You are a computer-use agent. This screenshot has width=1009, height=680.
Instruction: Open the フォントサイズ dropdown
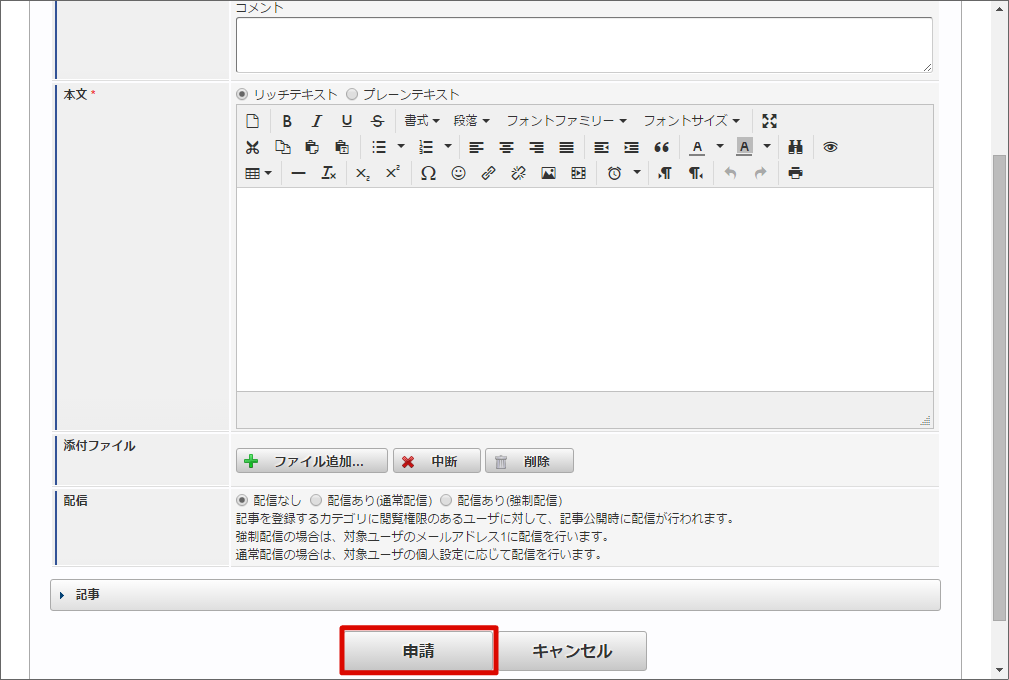[x=690, y=120]
